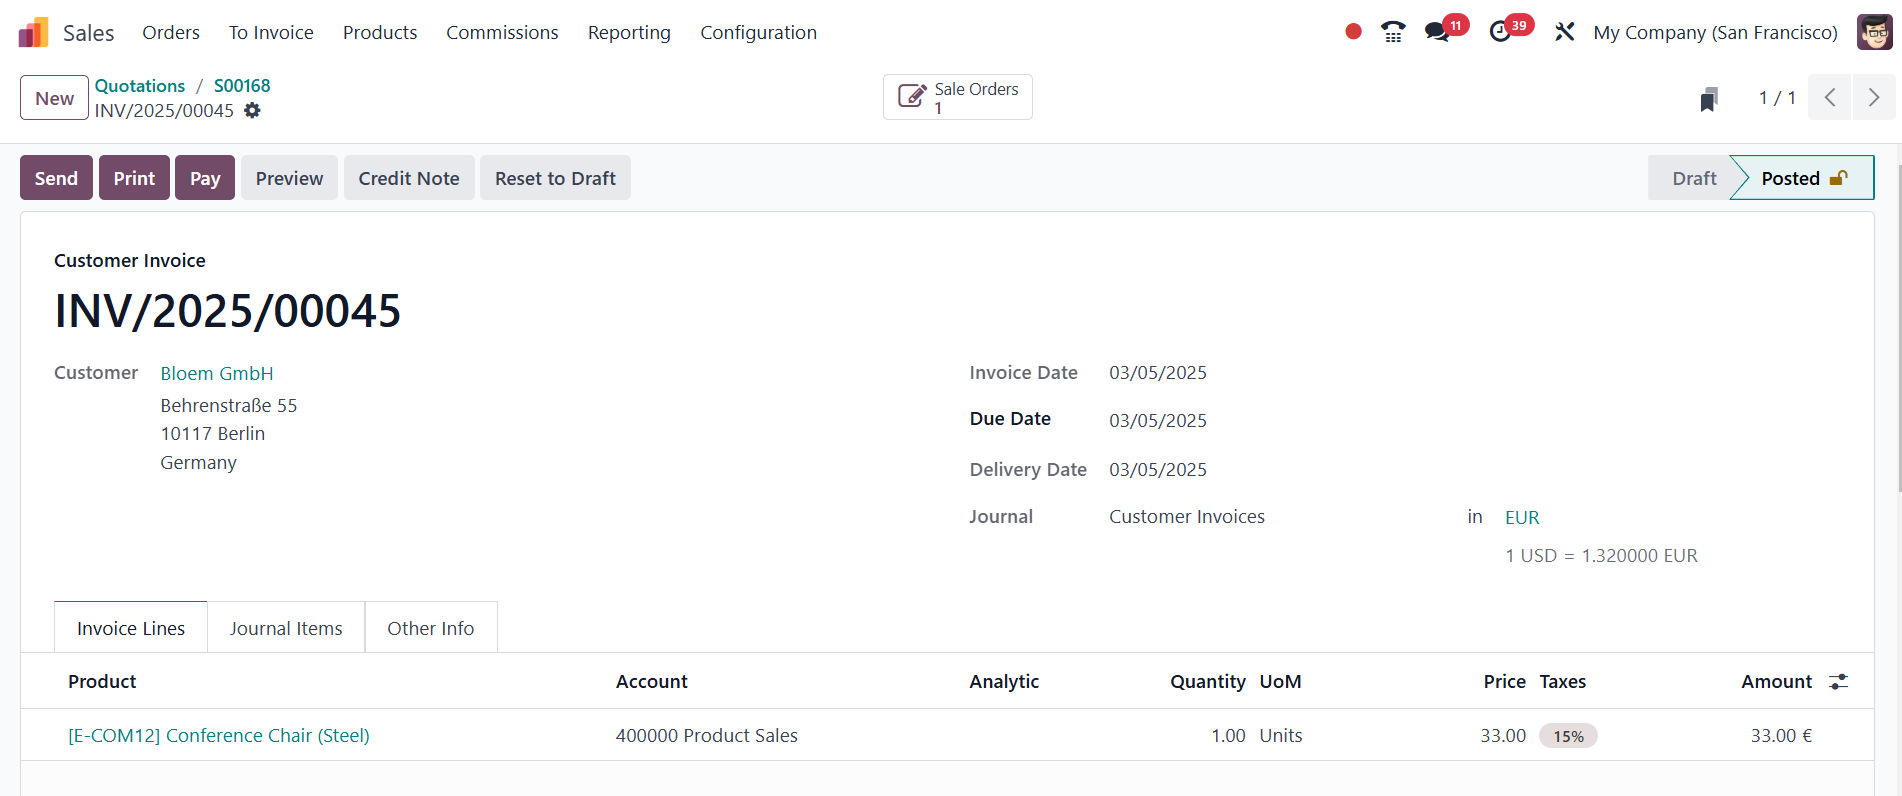
Task: Toggle column options in invoice lines header
Action: pyautogui.click(x=1838, y=682)
